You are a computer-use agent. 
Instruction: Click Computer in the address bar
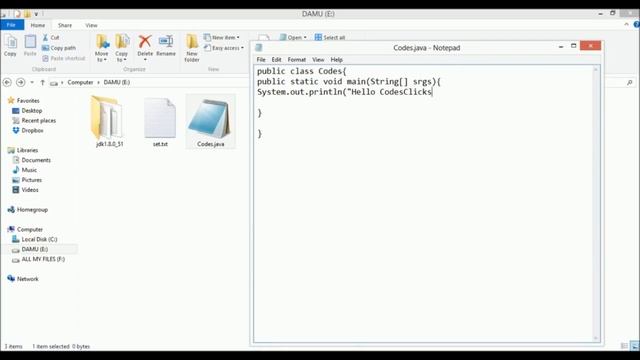click(x=80, y=82)
